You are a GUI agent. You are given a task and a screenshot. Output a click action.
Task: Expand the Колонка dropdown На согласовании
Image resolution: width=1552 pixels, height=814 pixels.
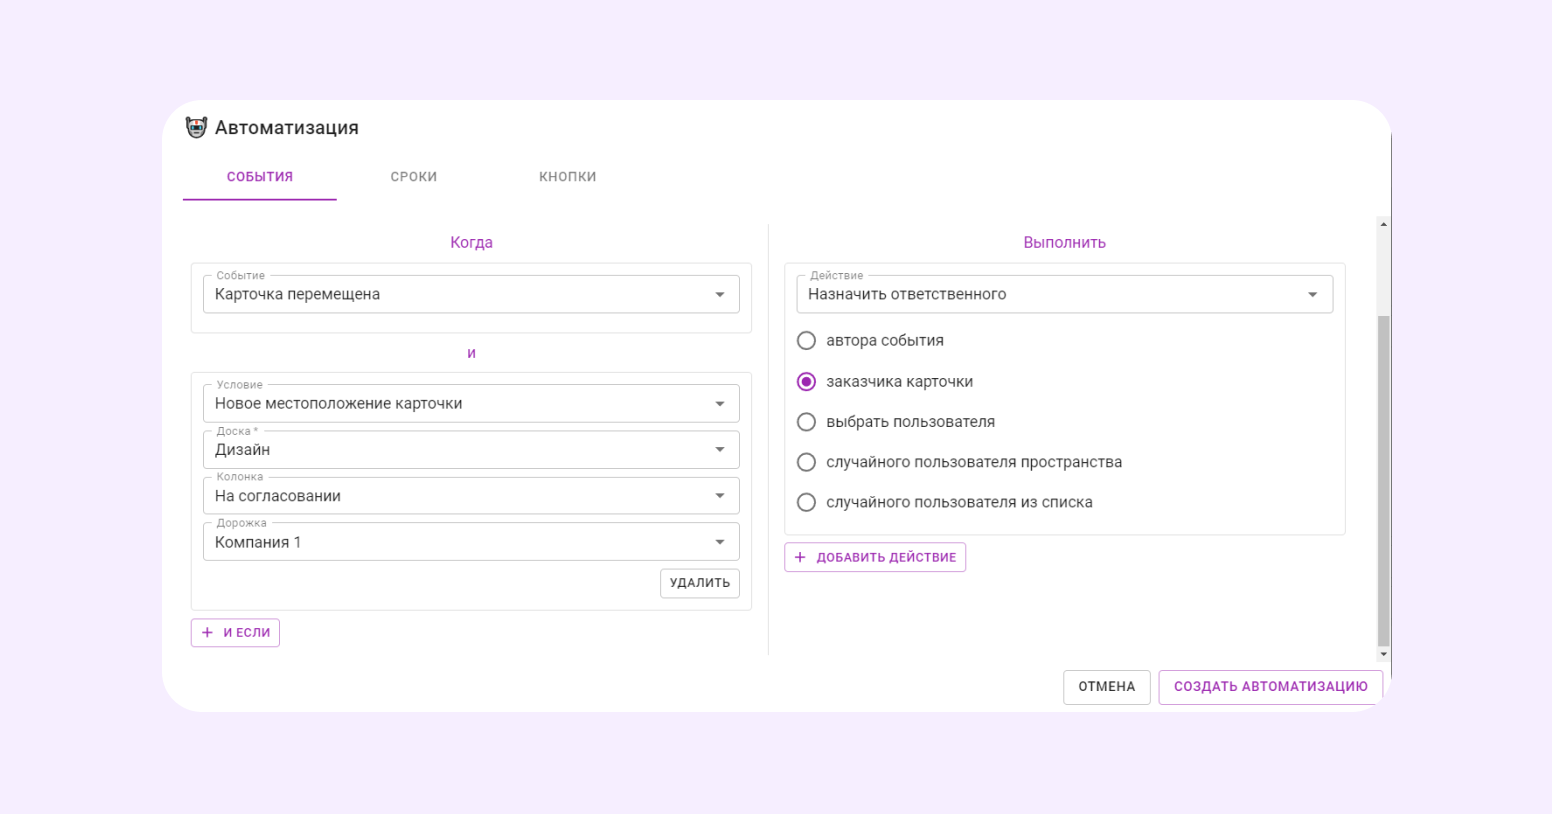click(471, 495)
